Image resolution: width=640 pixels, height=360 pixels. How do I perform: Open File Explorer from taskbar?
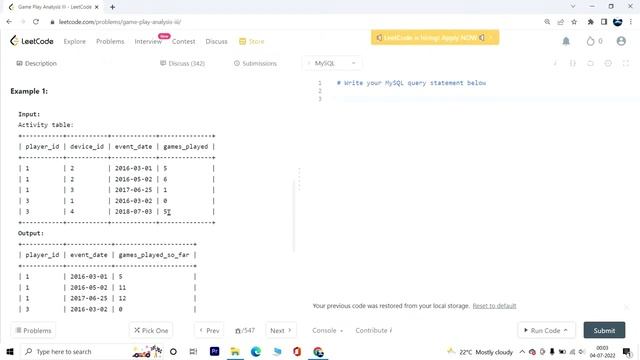(x=235, y=351)
